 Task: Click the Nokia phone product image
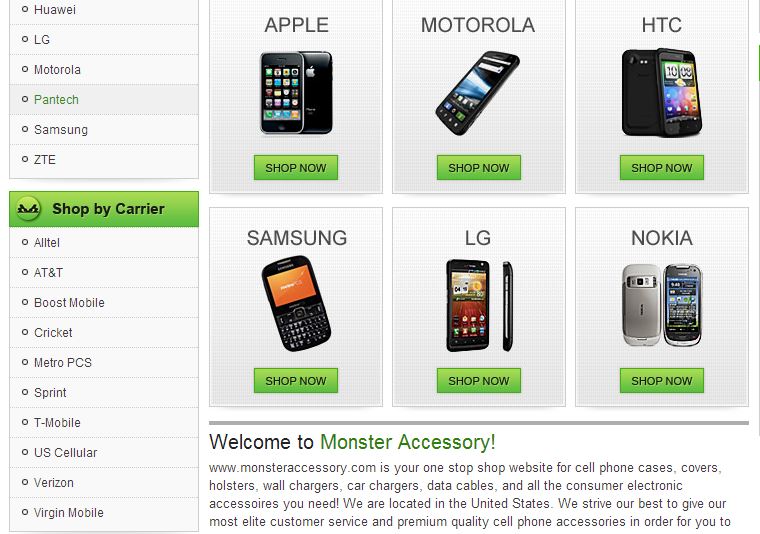tap(662, 305)
